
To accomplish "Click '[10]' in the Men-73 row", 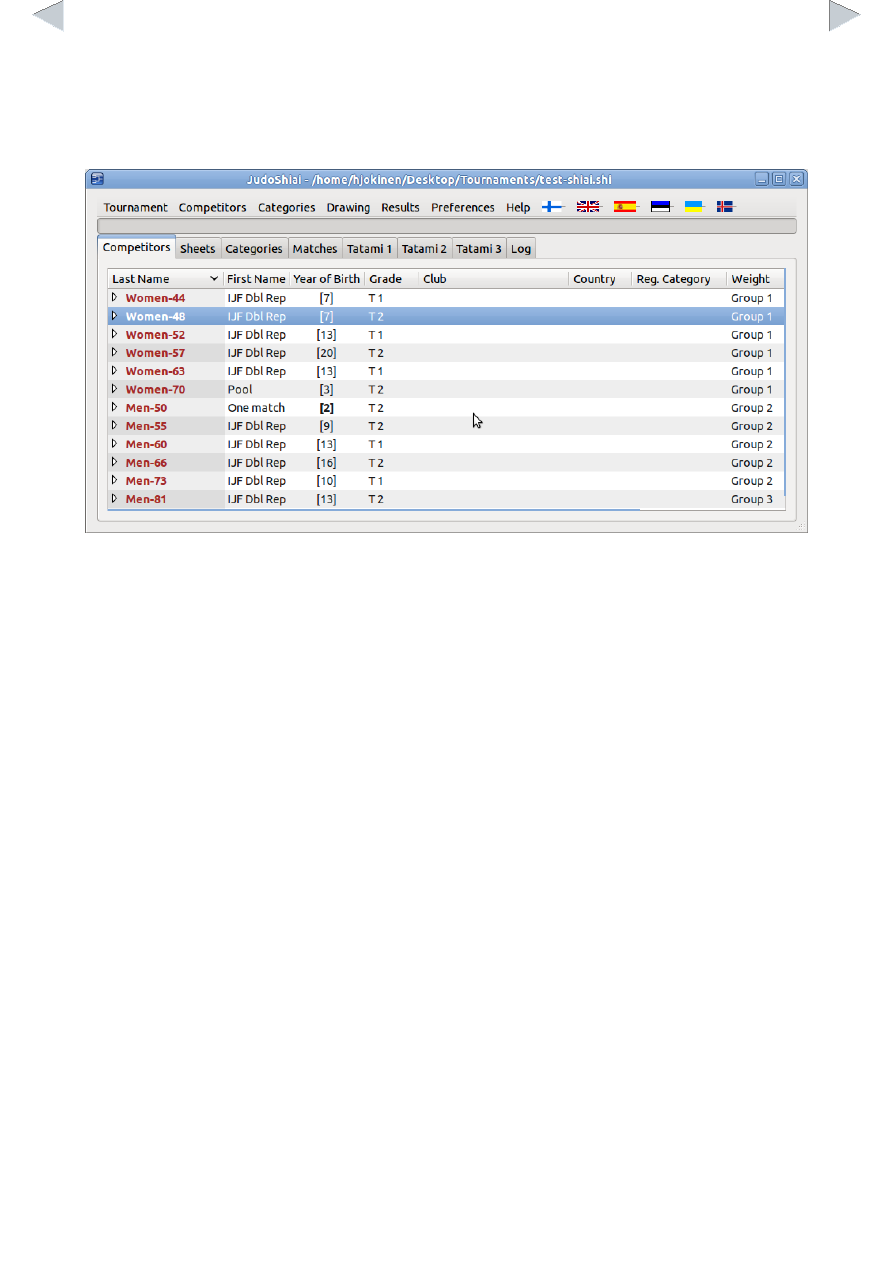I will pos(327,481).
